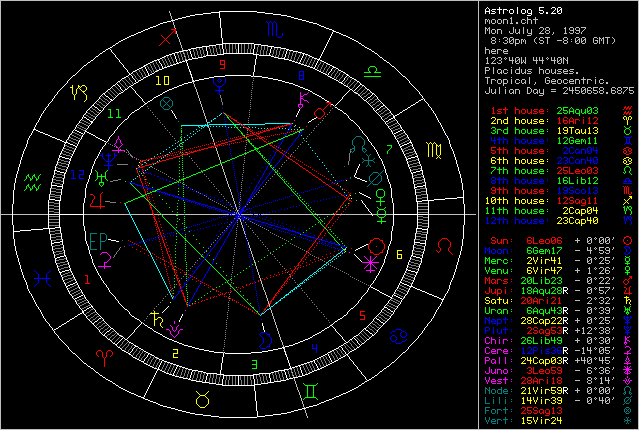The width and height of the screenshot is (639, 430).
Task: Select the Mars glyph at end of Mars row
Action: tap(628, 281)
